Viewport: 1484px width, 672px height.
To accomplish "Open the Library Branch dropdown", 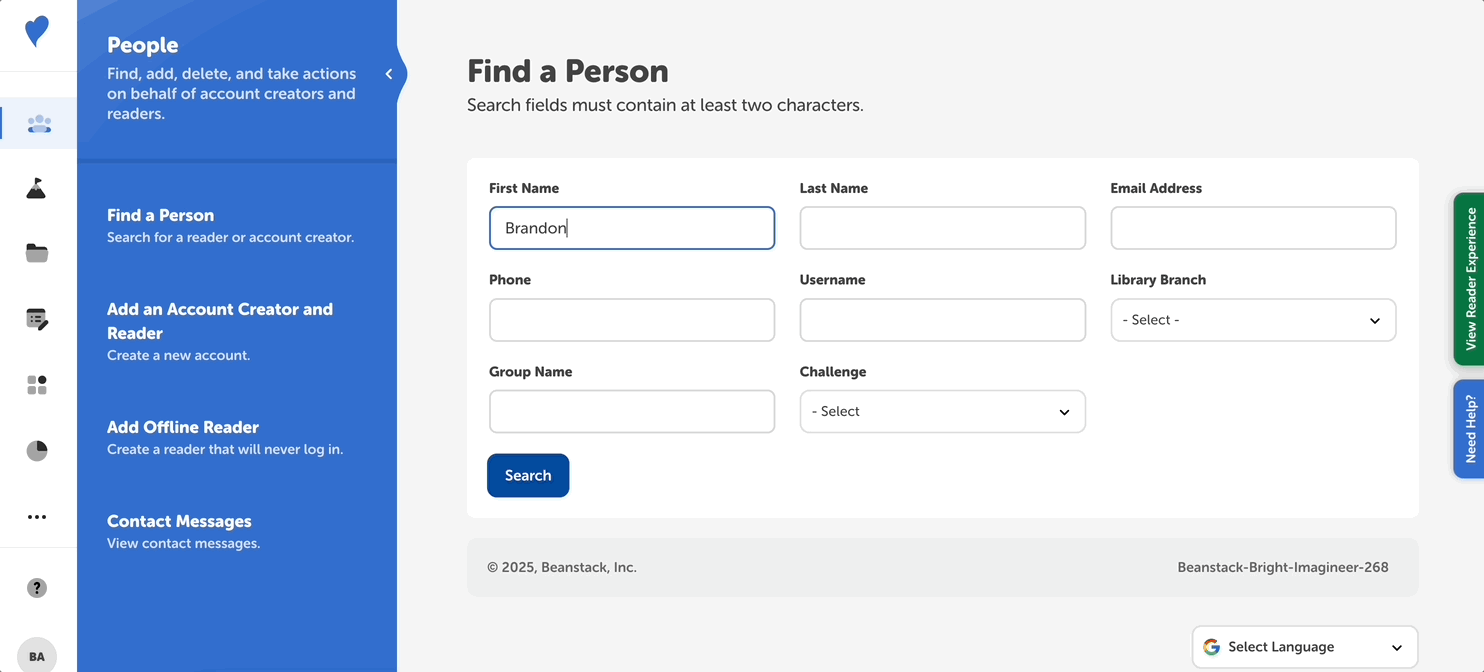I will point(1252,320).
